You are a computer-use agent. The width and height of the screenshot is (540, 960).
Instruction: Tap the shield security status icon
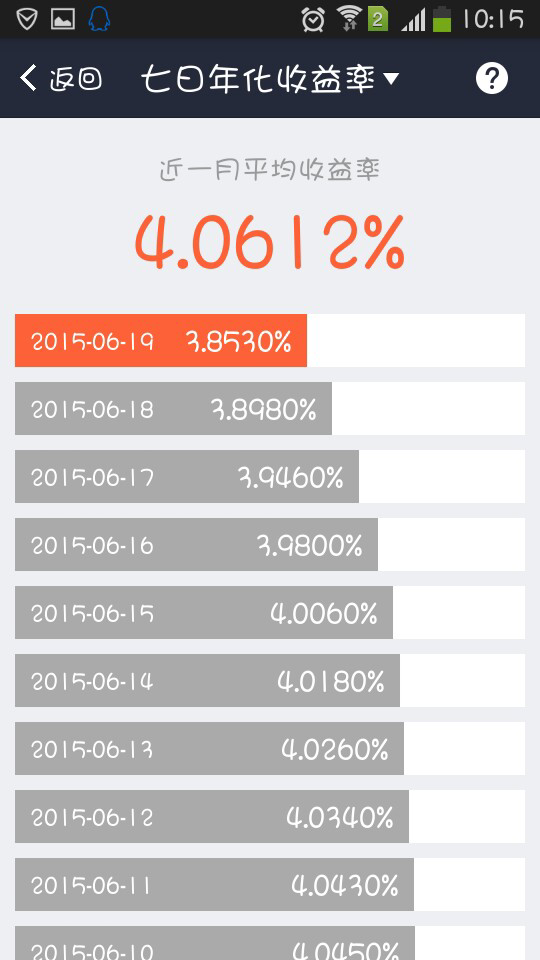26,19
